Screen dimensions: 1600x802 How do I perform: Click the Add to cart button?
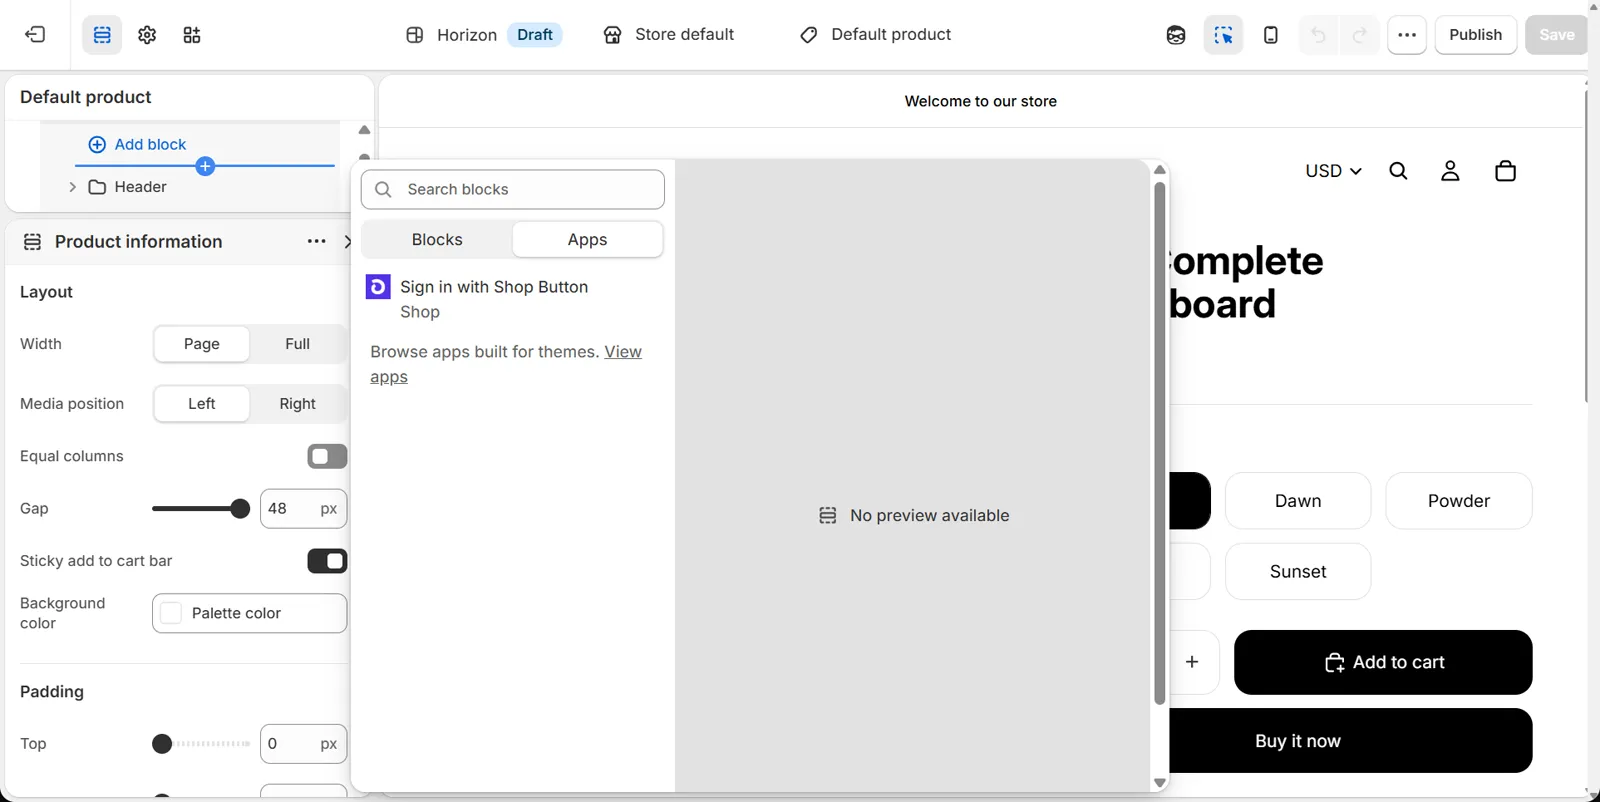tap(1383, 662)
